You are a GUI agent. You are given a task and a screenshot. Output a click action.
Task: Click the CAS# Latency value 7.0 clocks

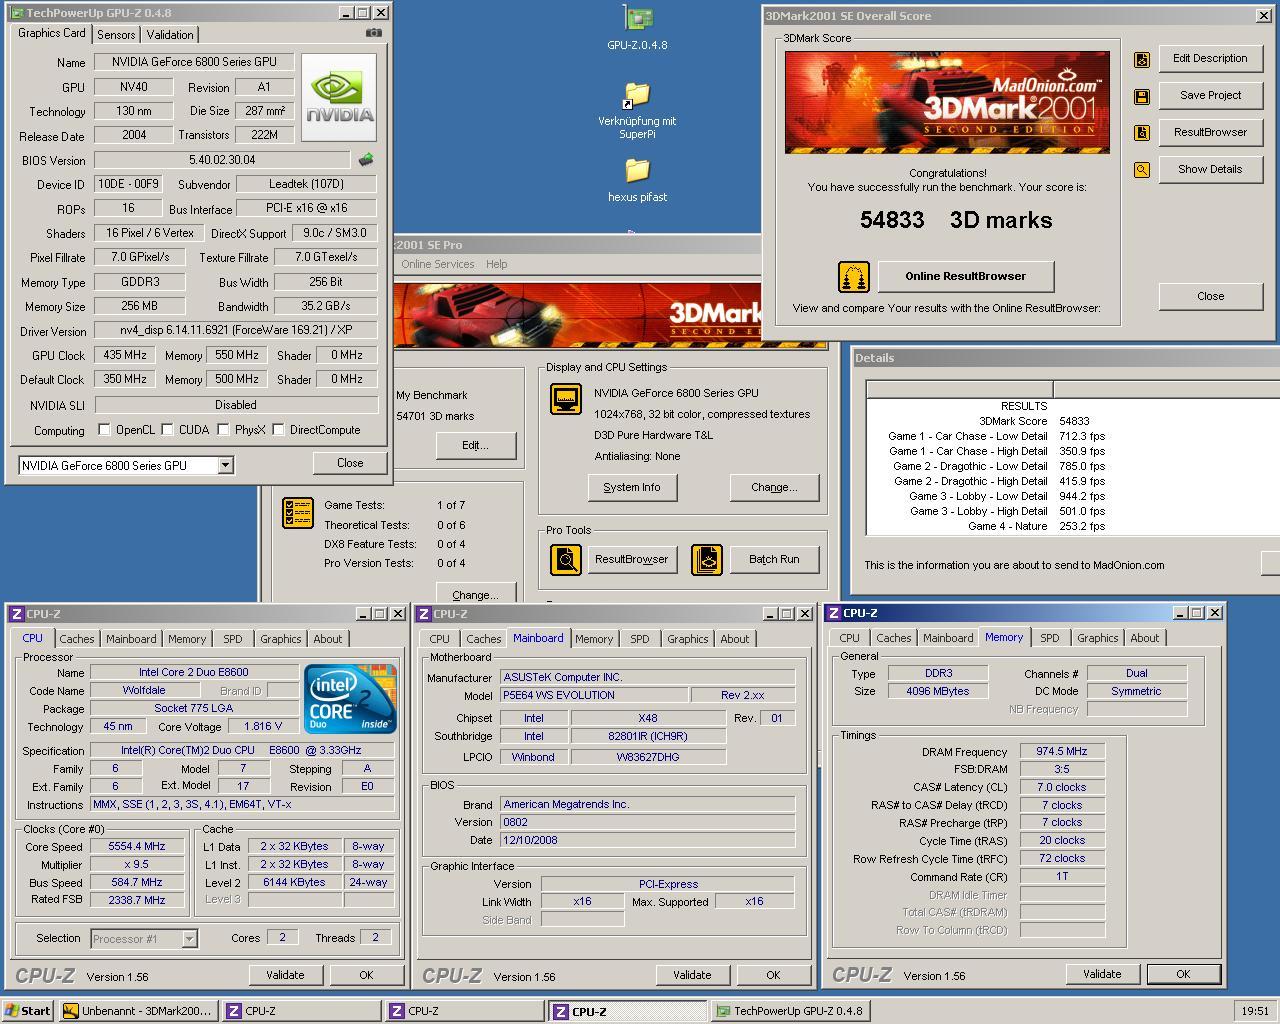[x=1062, y=787]
